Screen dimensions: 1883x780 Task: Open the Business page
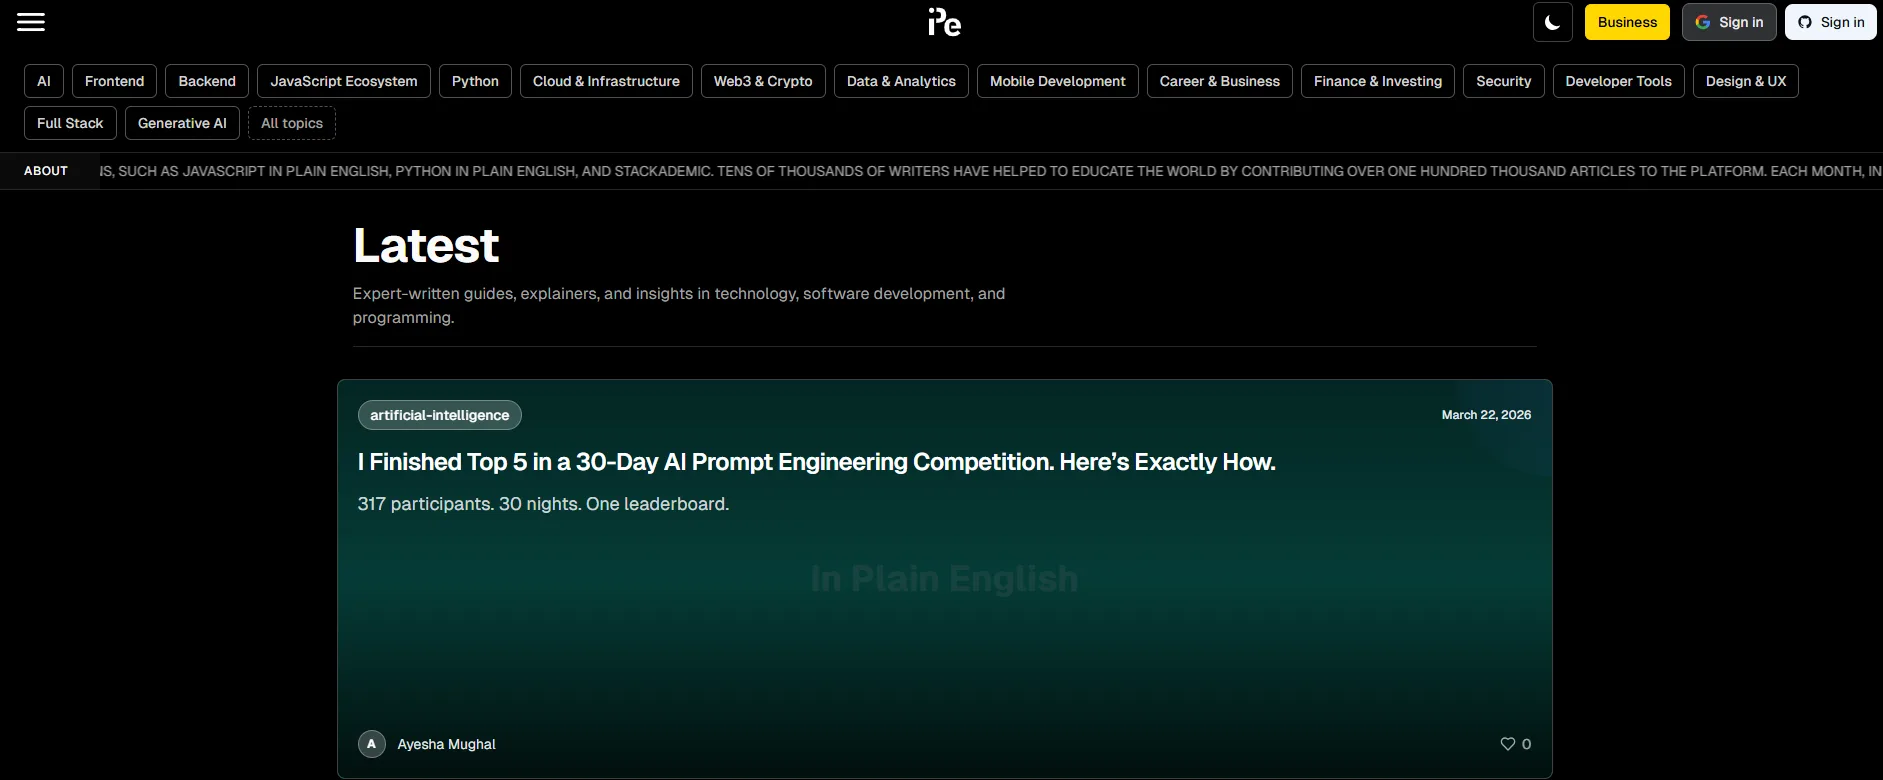(1626, 22)
